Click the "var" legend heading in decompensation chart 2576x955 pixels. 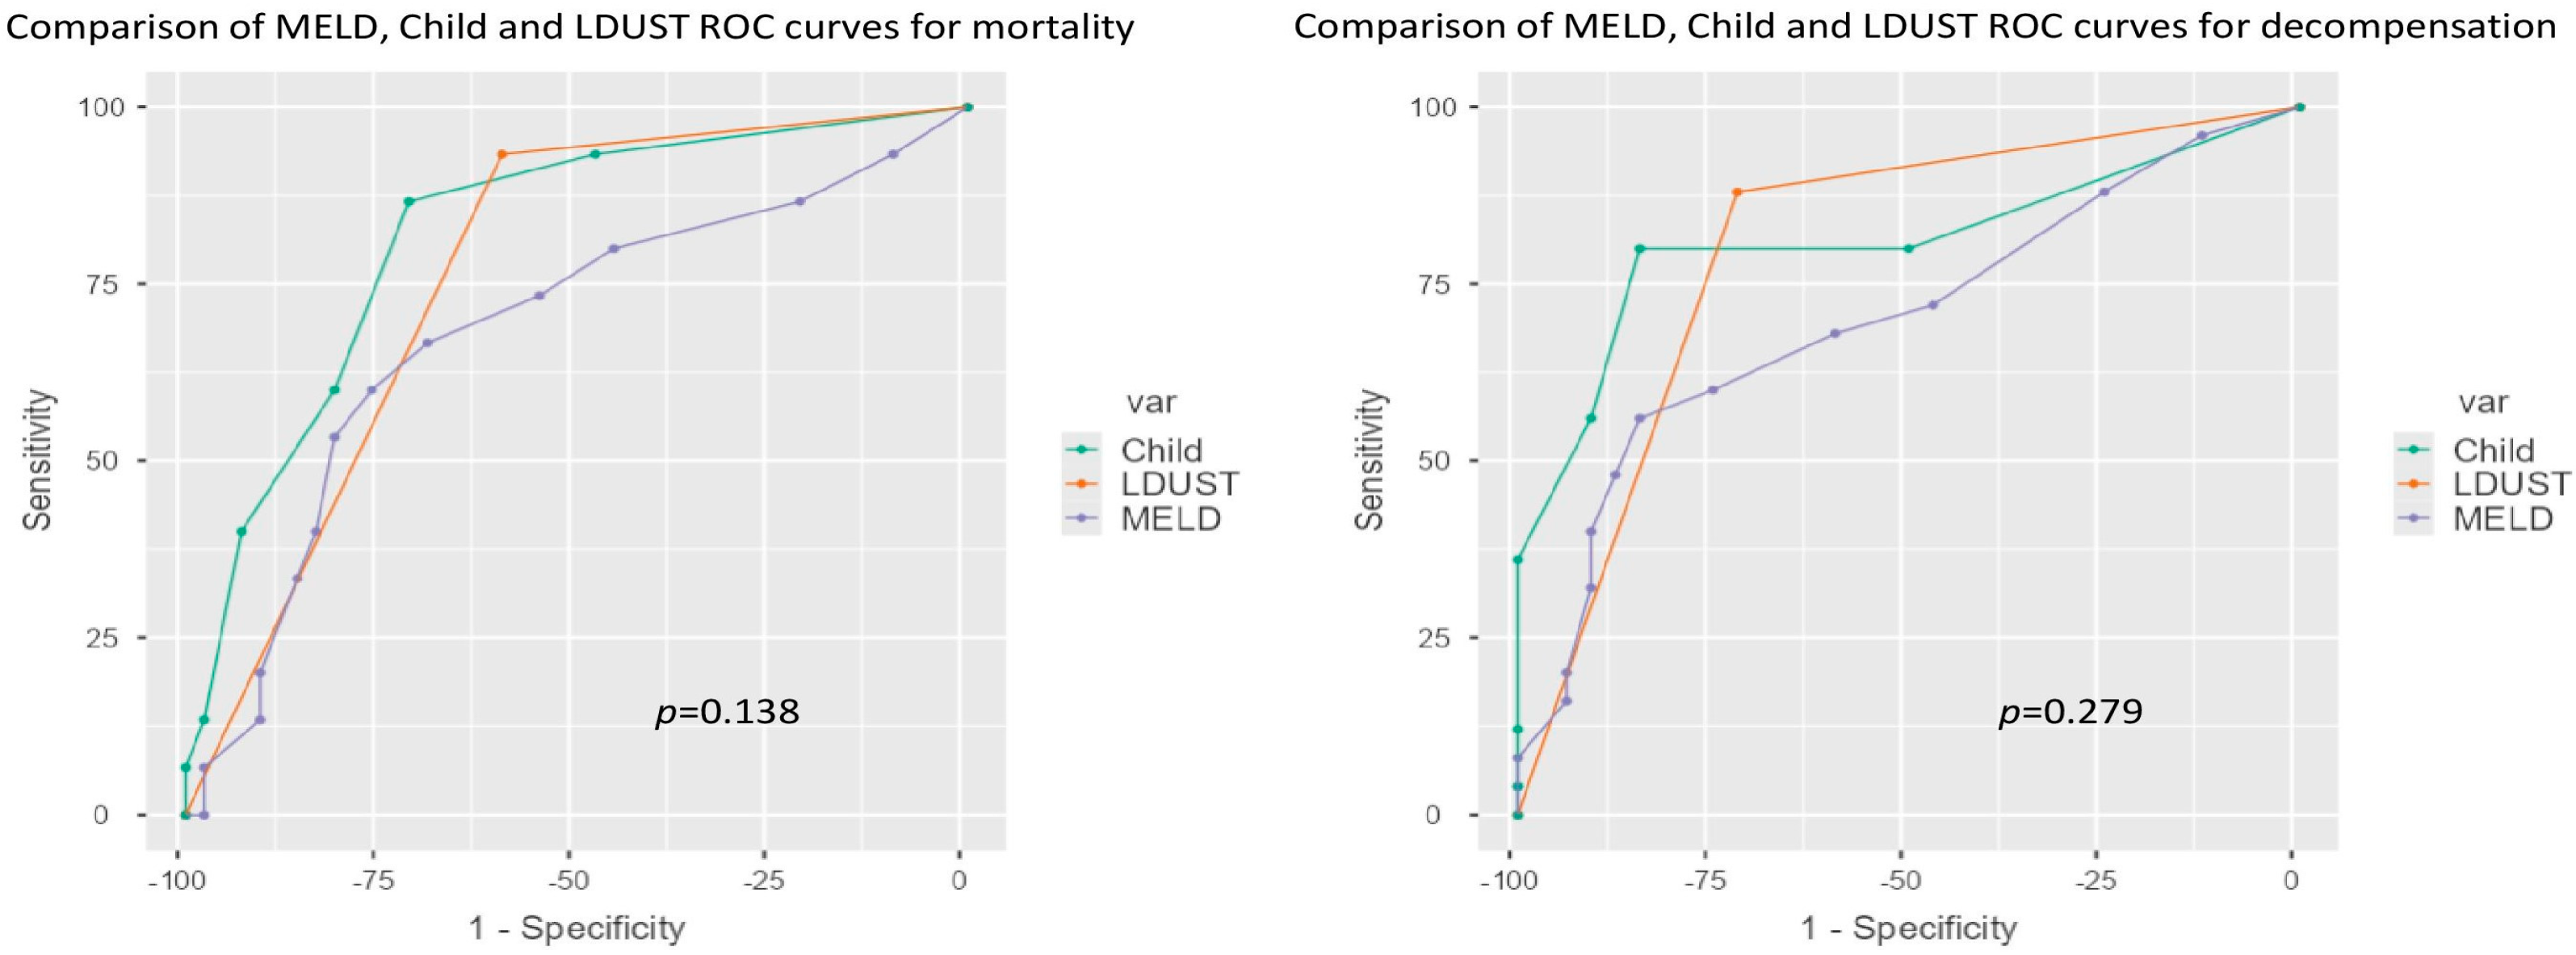[2483, 402]
